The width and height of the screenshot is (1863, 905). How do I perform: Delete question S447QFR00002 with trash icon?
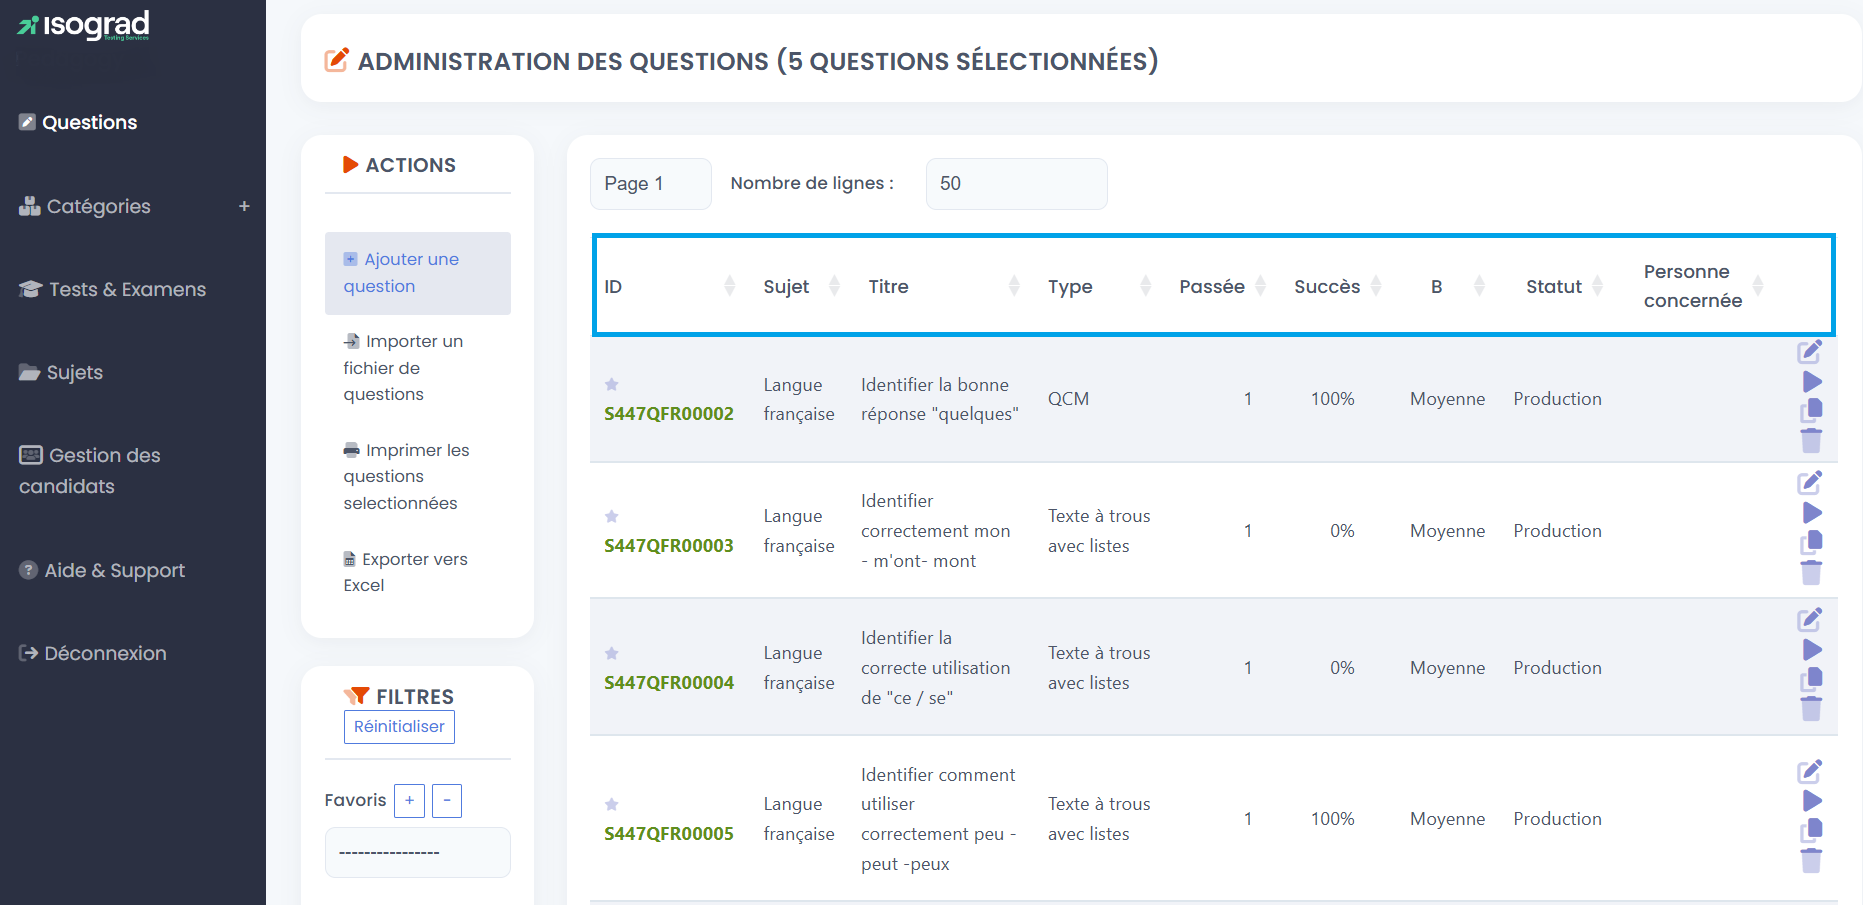pyautogui.click(x=1811, y=441)
